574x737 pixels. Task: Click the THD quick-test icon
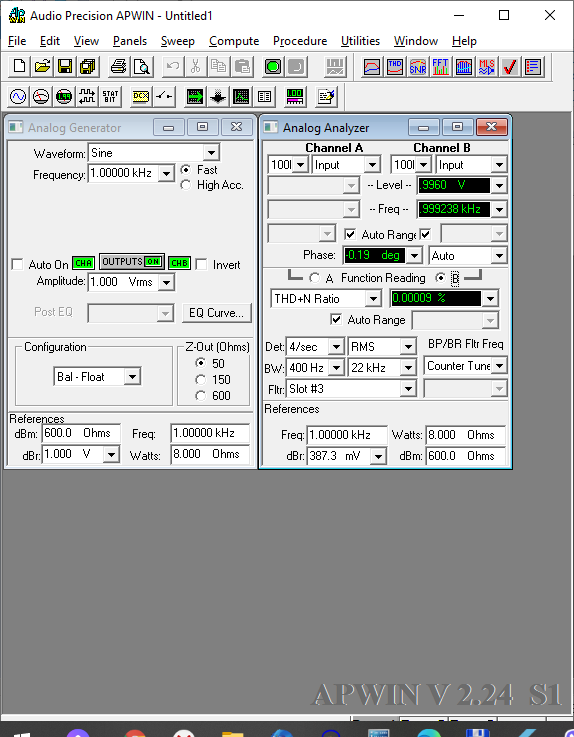tap(395, 67)
